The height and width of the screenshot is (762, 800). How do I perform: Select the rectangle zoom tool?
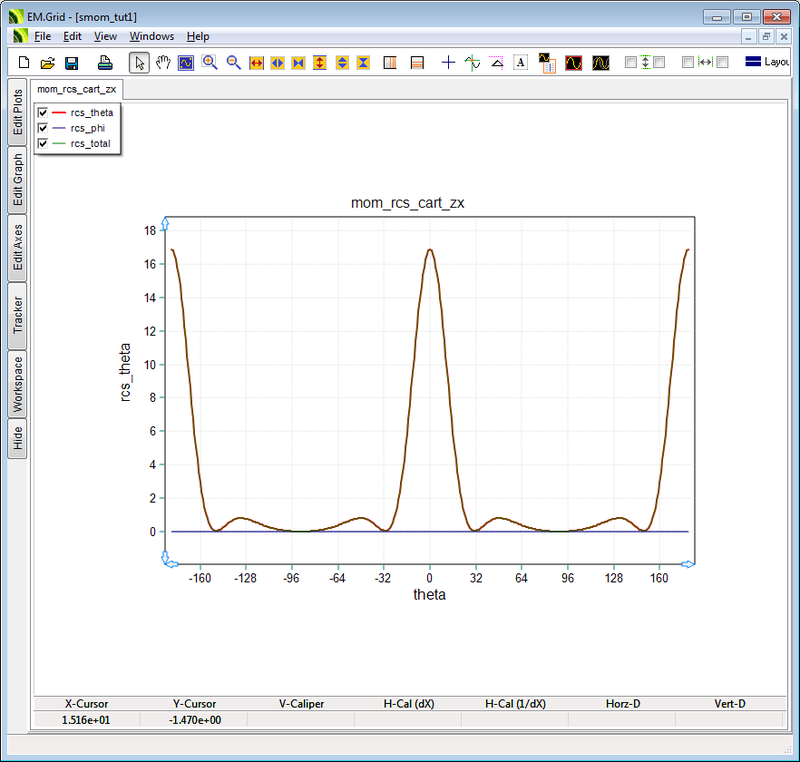[185, 62]
